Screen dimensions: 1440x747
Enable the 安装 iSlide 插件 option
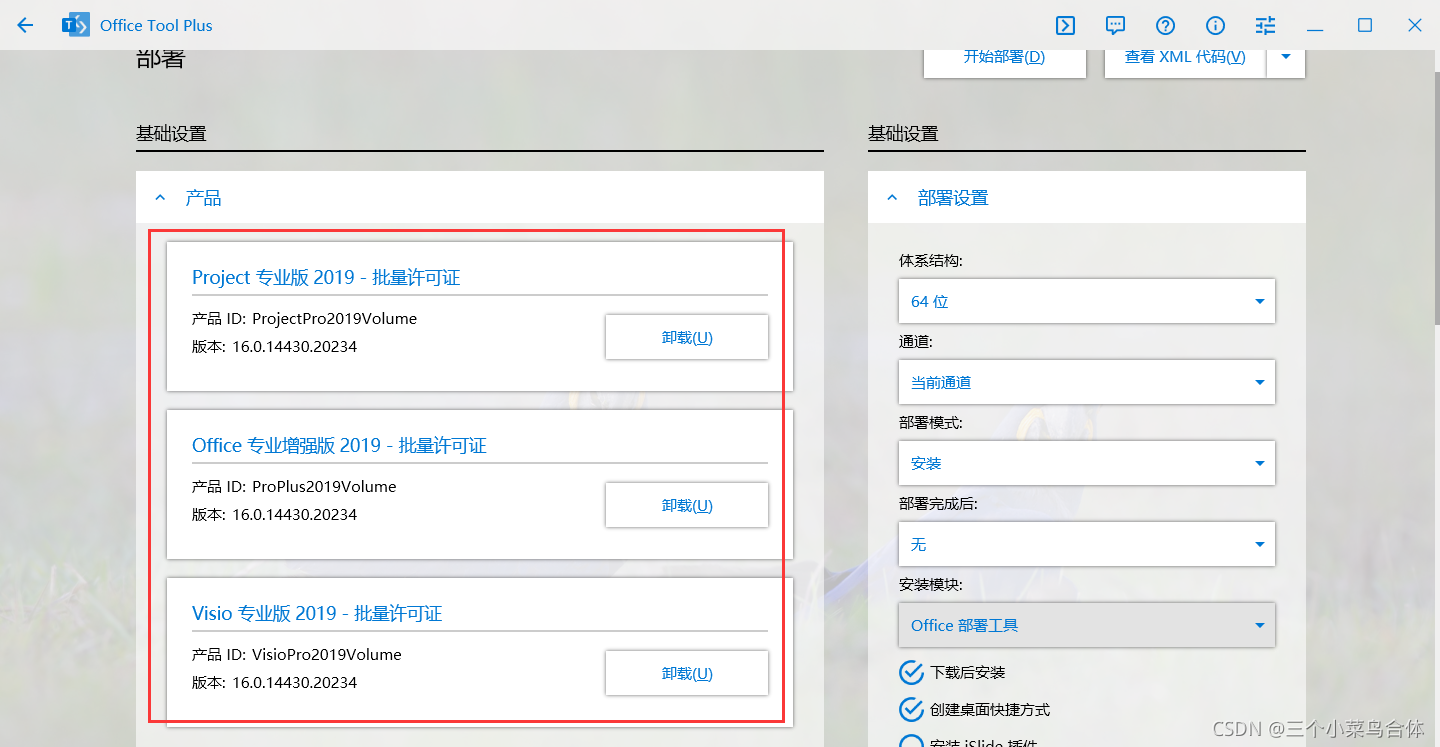click(x=911, y=741)
